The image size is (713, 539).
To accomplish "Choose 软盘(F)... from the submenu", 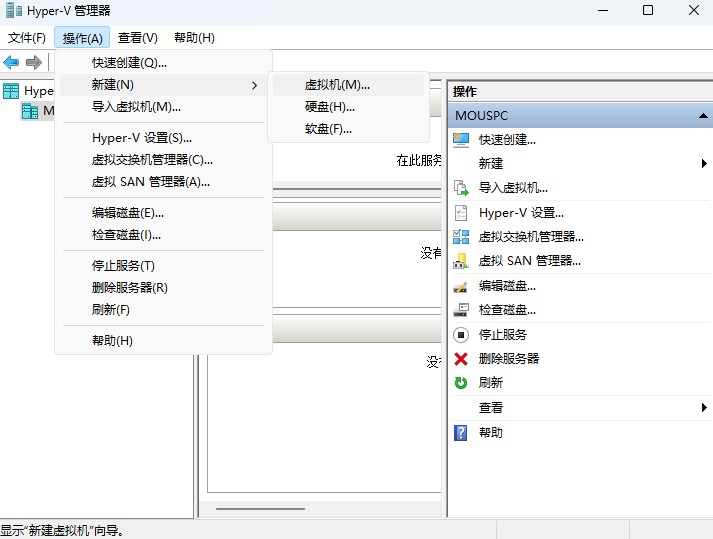I will (x=348, y=129).
